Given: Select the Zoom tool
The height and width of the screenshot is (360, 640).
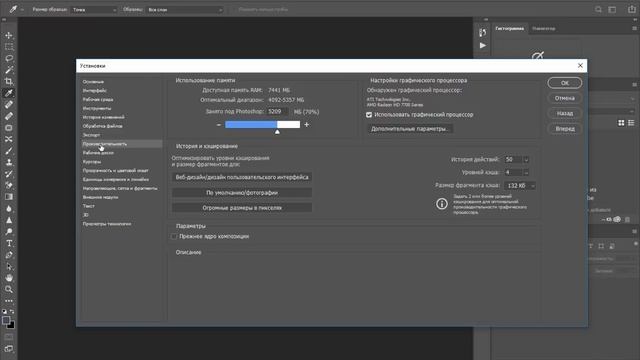Looking at the screenshot, I should [x=9, y=289].
